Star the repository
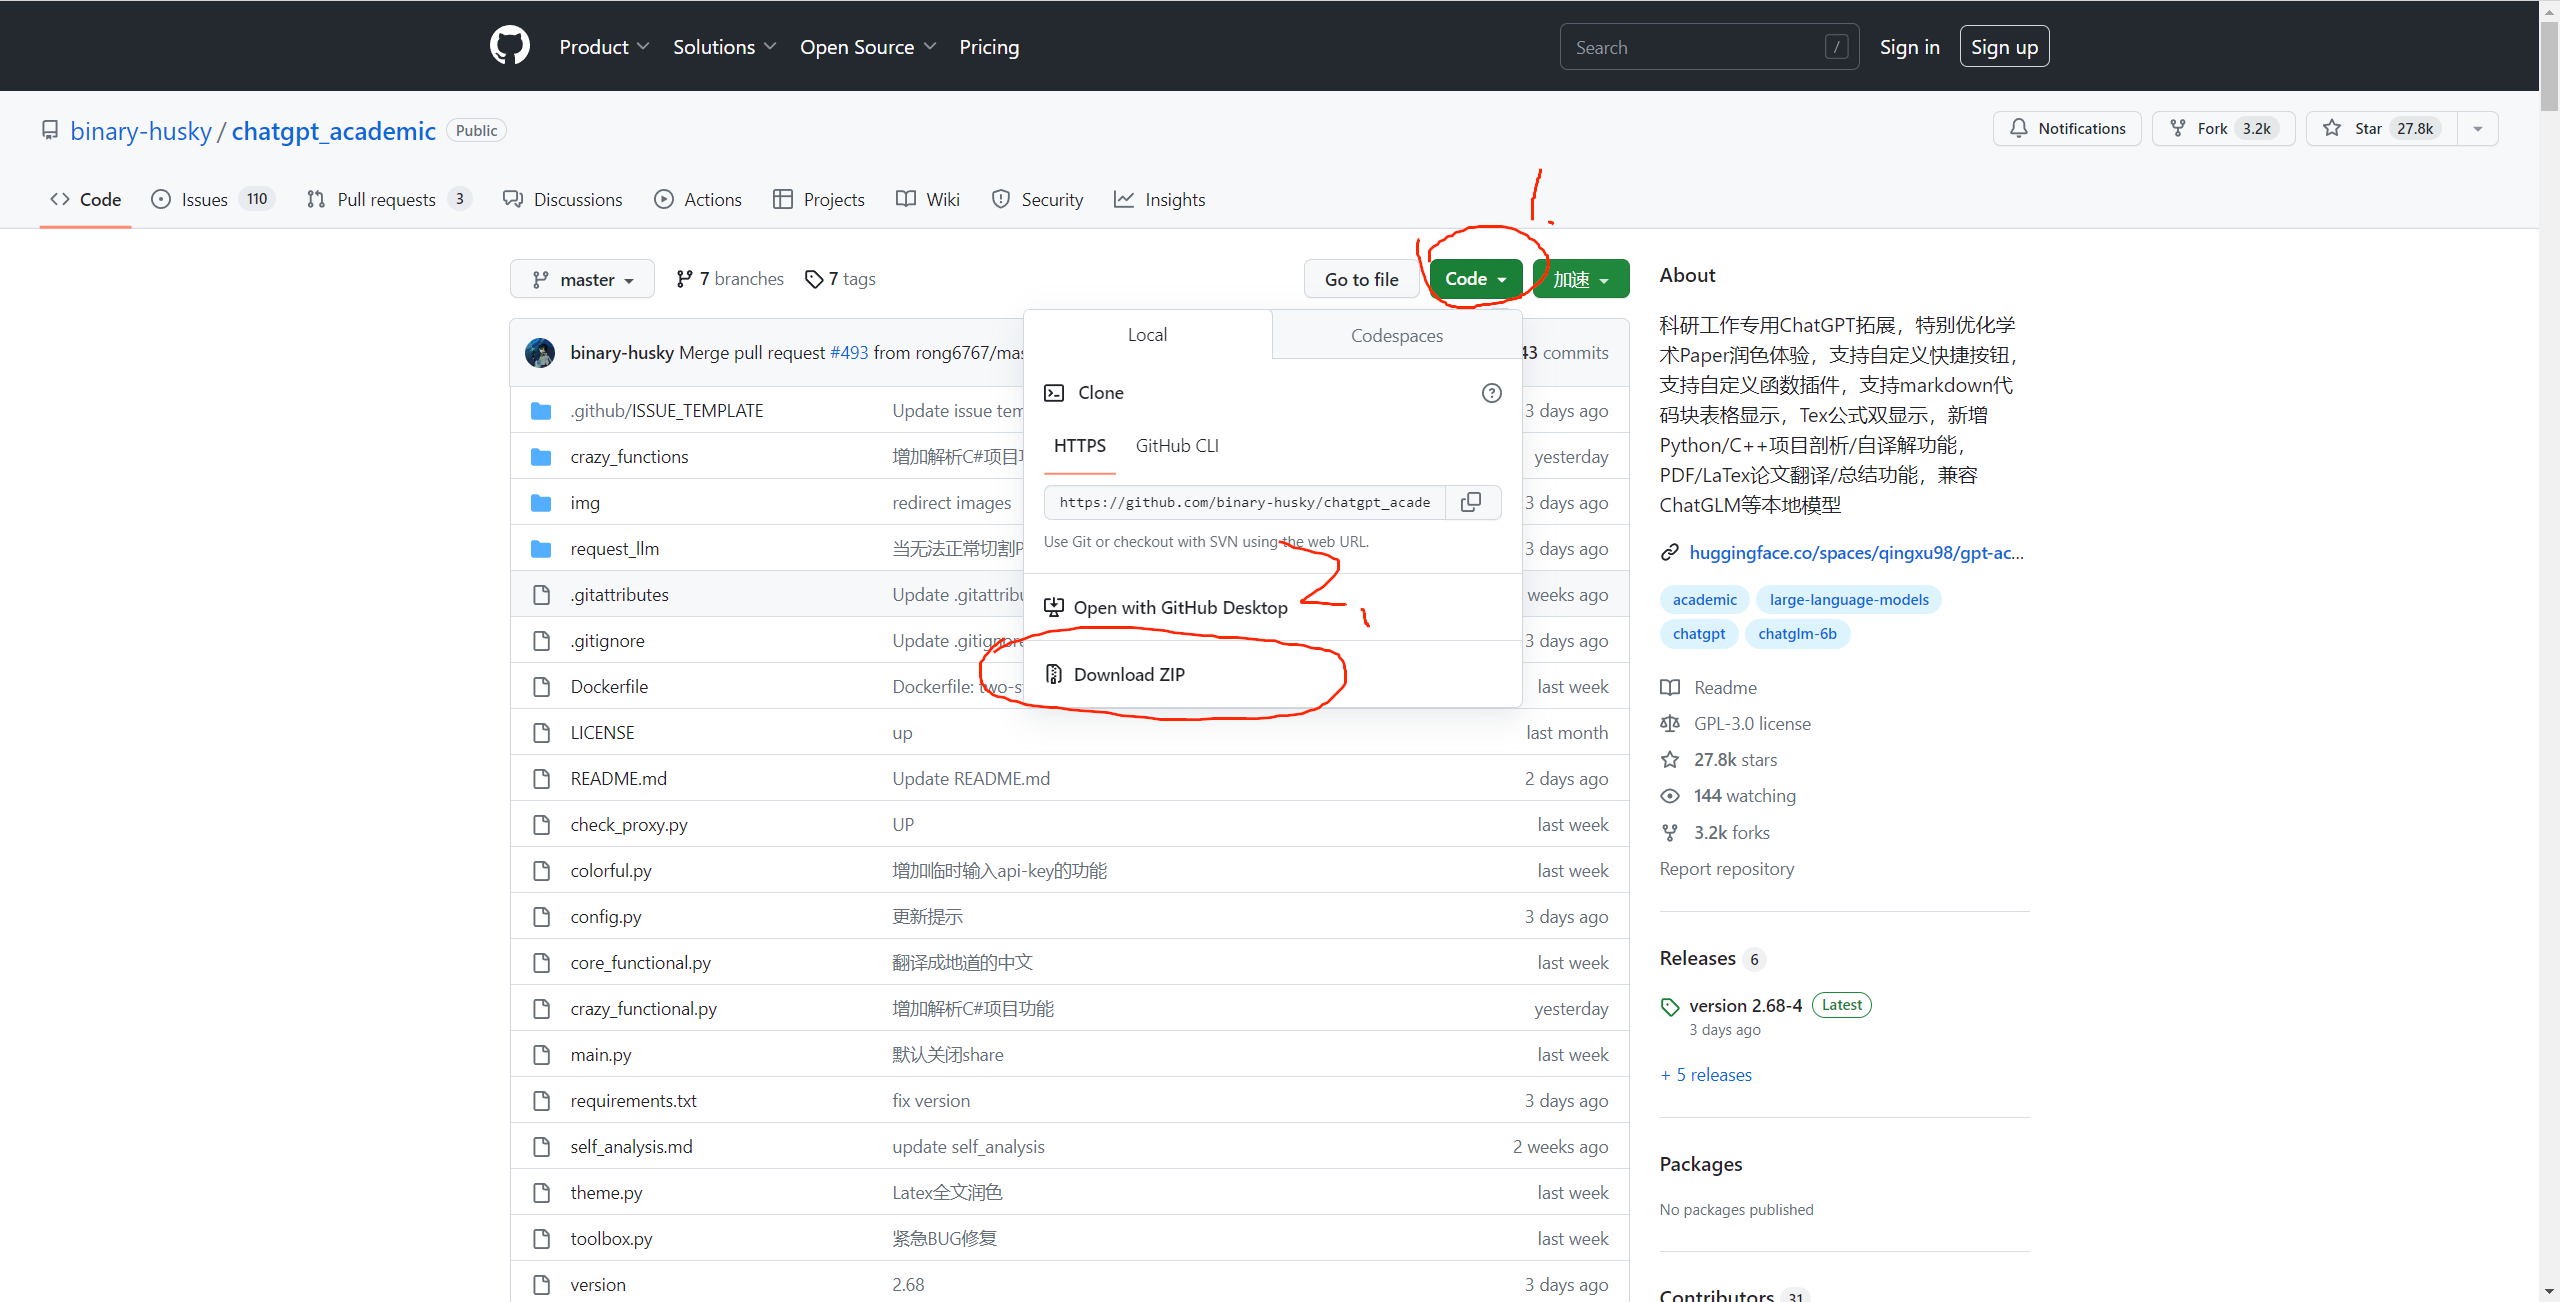This screenshot has height=1302, width=2560. pos(2382,128)
